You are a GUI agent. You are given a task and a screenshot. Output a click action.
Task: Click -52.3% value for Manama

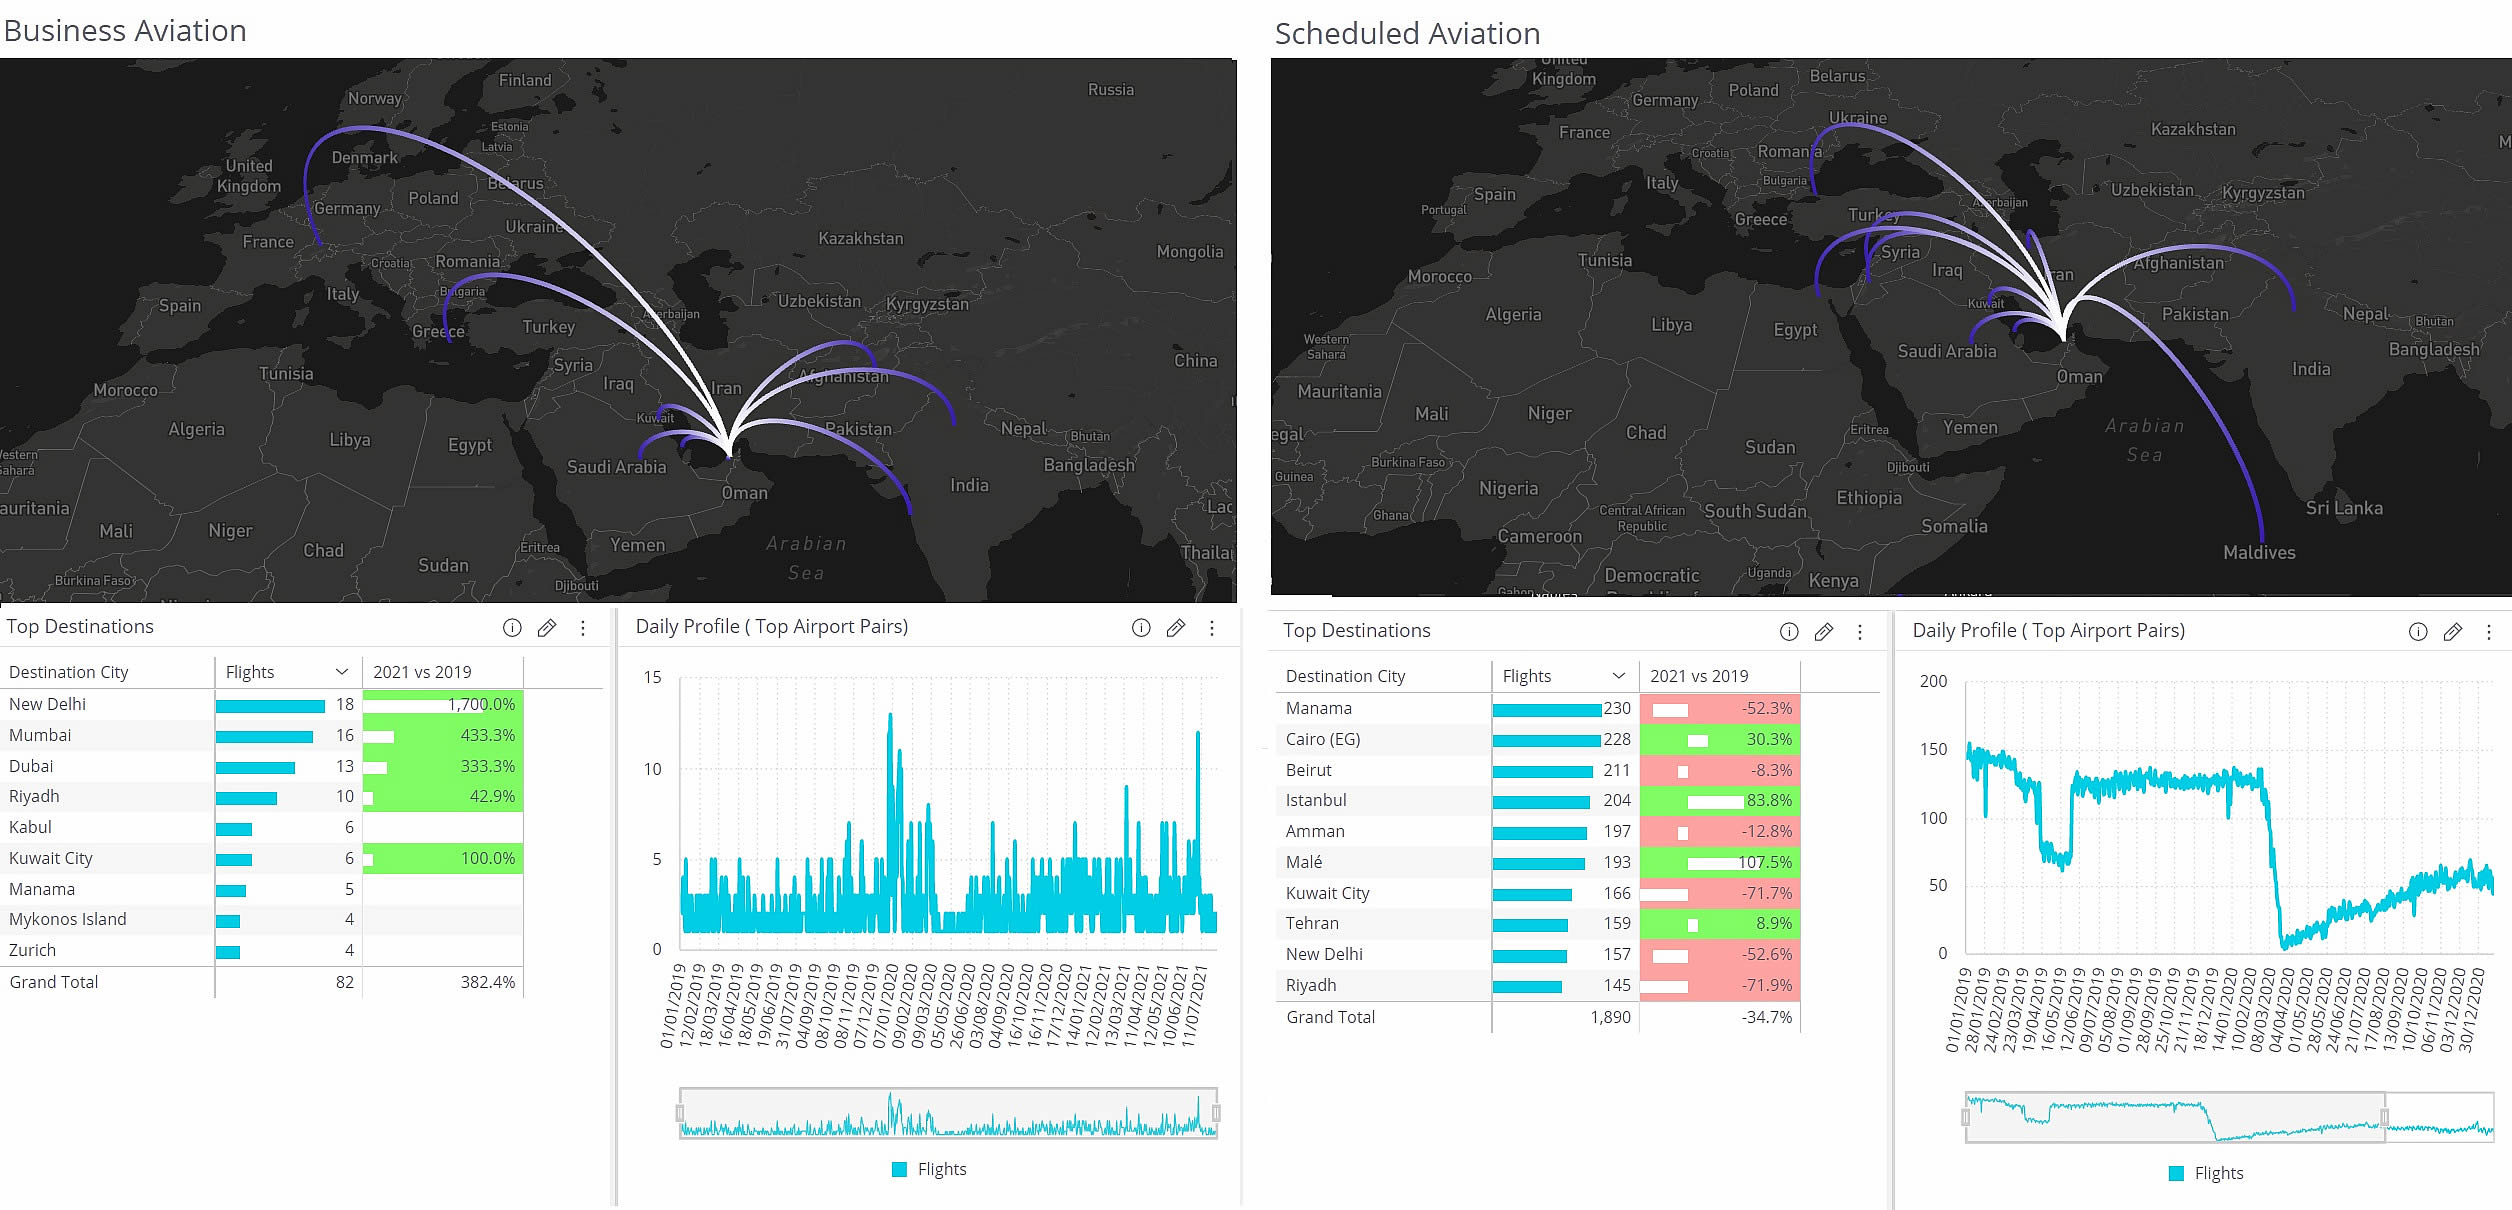(1767, 708)
